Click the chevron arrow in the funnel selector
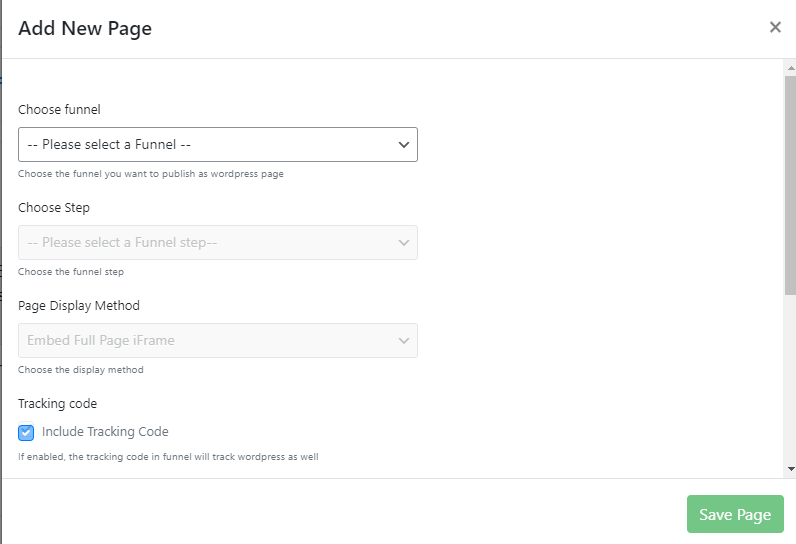This screenshot has height=544, width=796. (x=403, y=145)
